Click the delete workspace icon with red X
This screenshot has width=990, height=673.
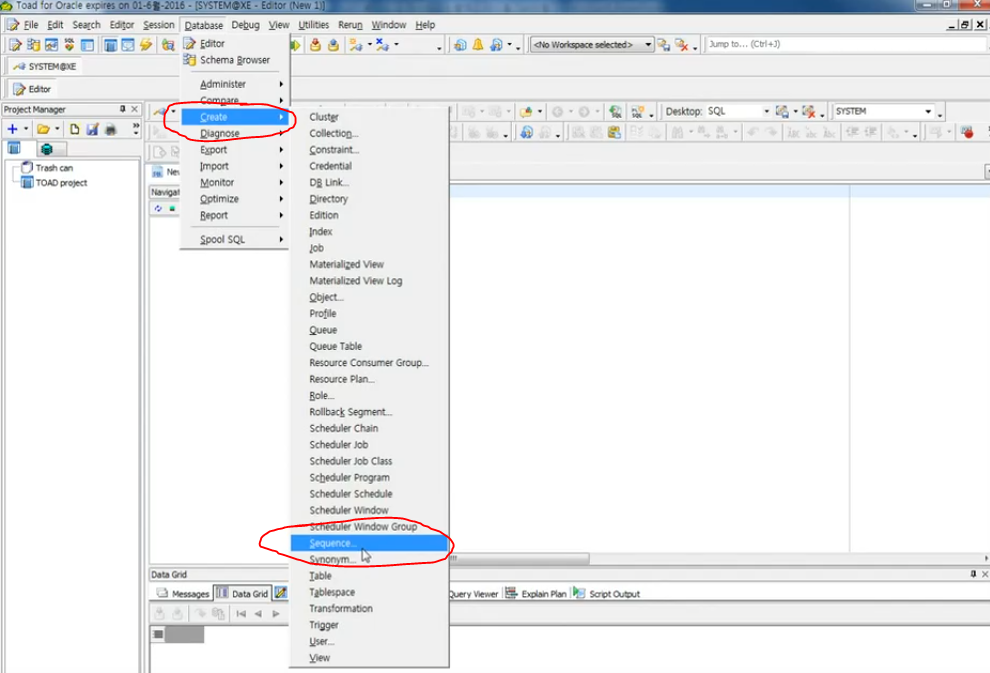click(681, 45)
